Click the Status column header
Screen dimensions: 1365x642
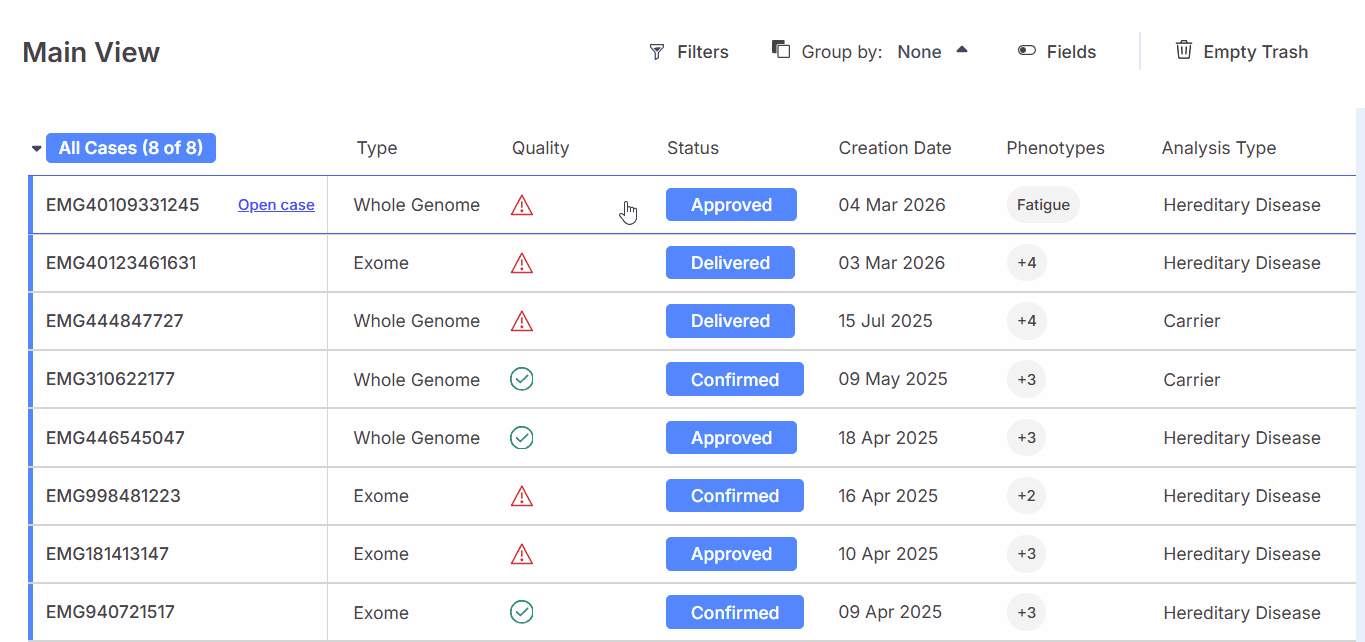click(693, 148)
